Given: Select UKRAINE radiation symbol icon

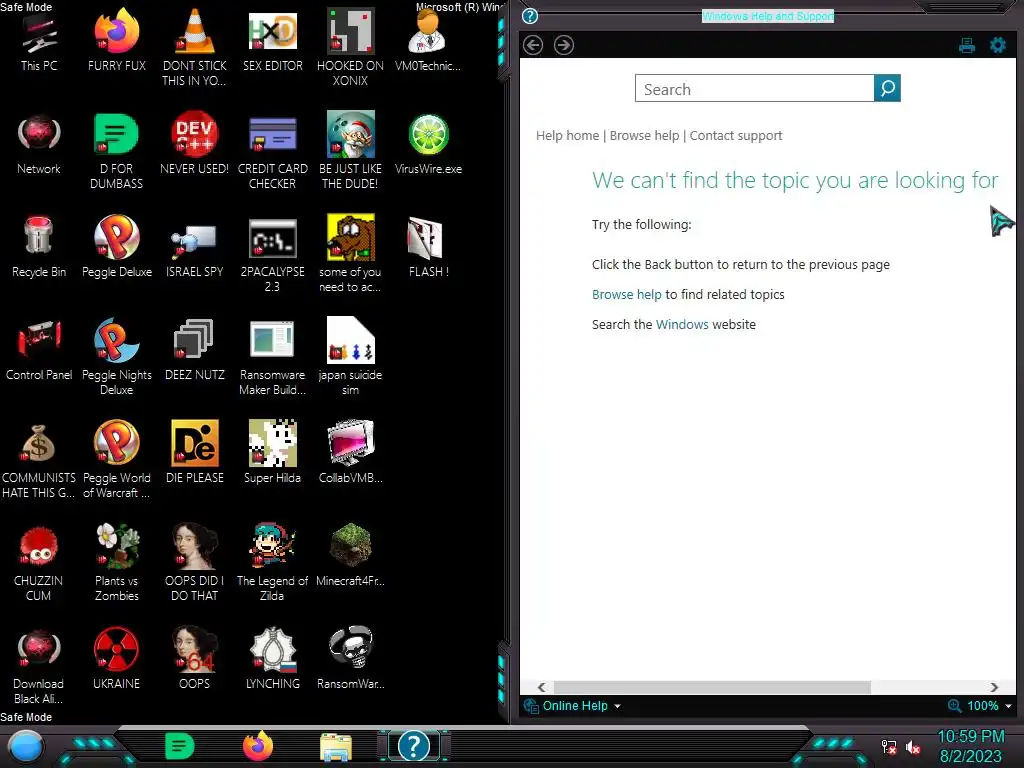Looking at the screenshot, I should (x=116, y=659).
